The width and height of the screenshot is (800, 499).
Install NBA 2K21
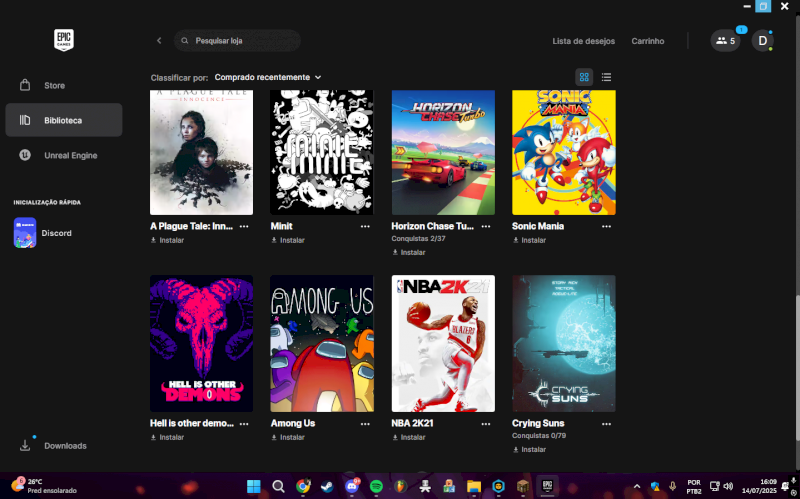[409, 437]
